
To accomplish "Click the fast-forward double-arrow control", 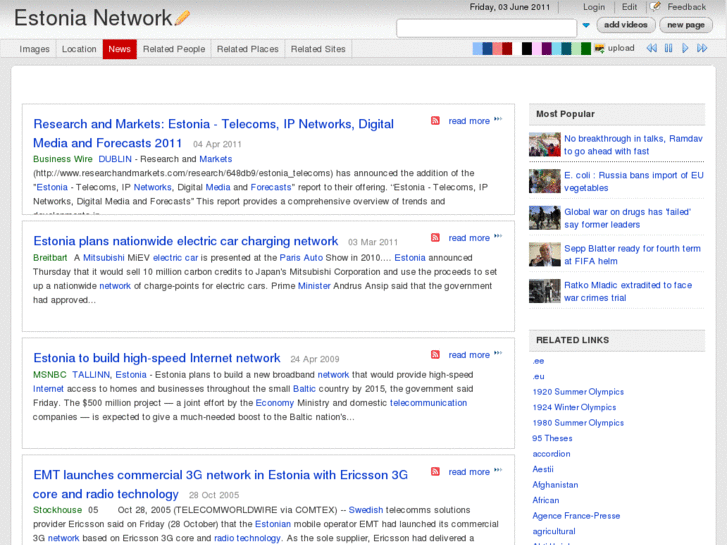I will tap(702, 48).
